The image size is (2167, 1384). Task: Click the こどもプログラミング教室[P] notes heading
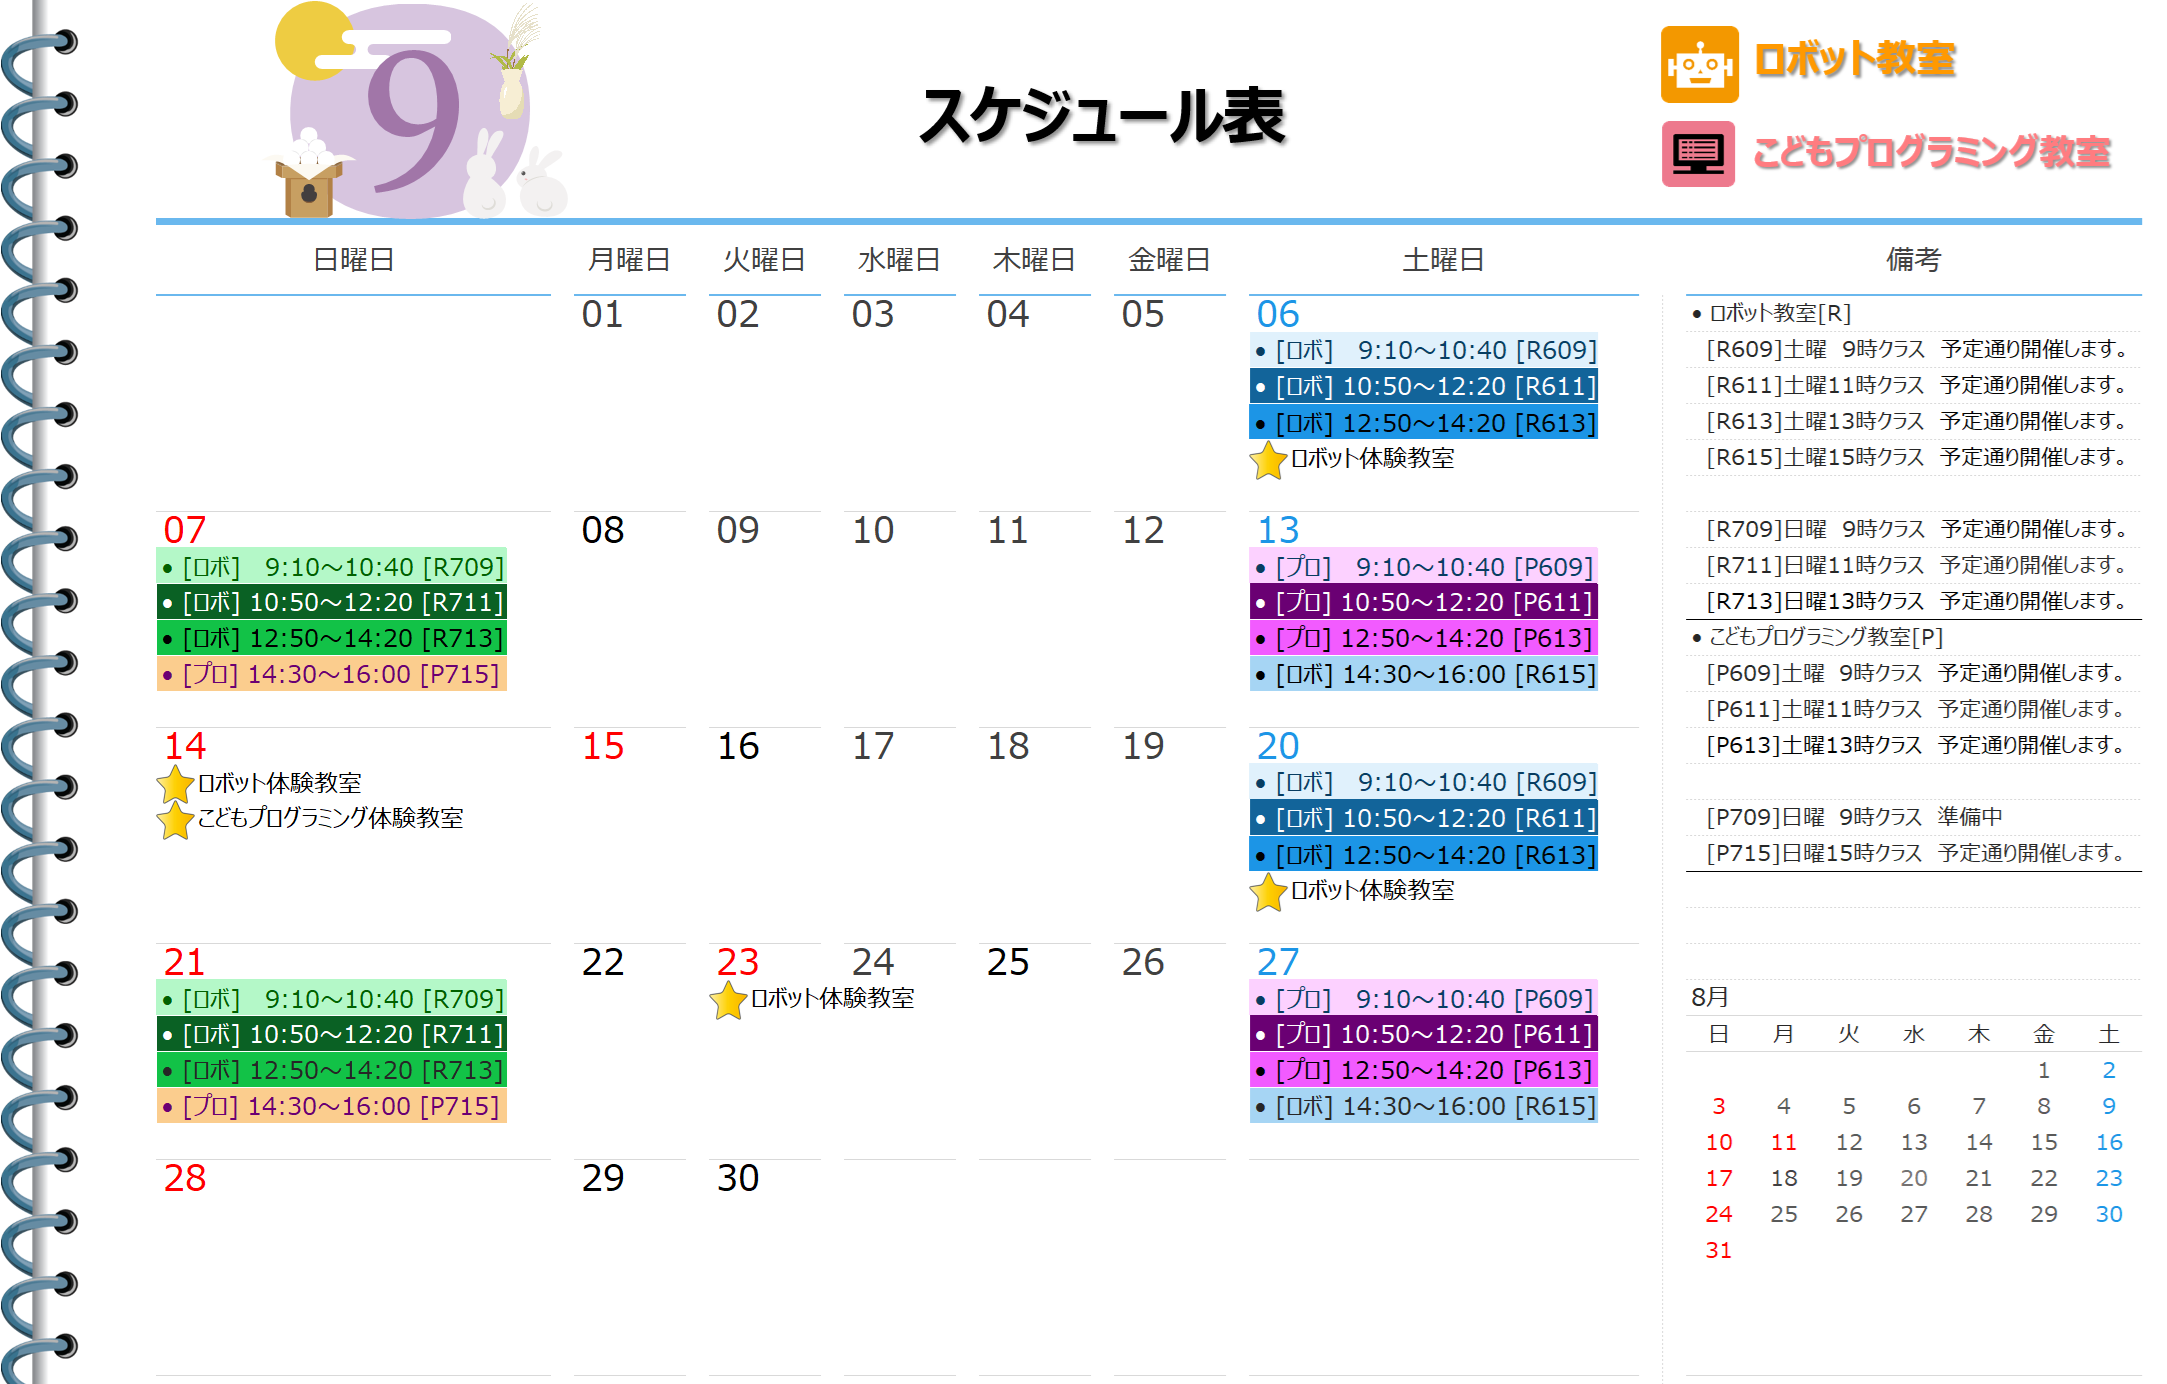click(x=1817, y=637)
